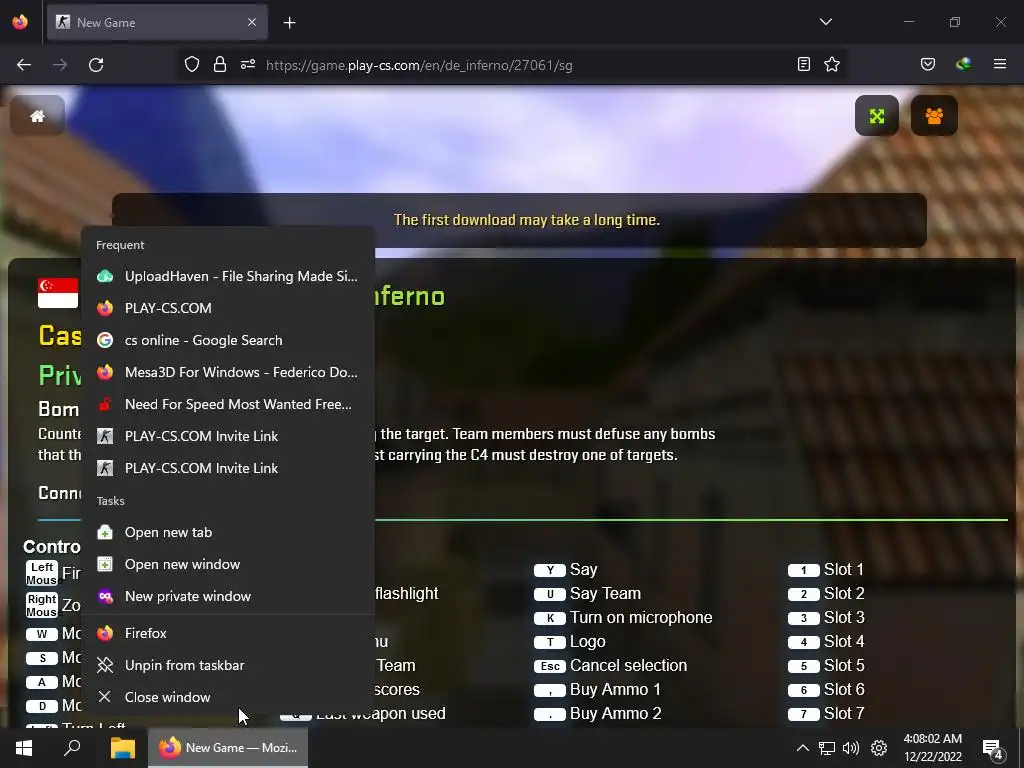
Task: Go back with browser back arrow
Action: coord(24,65)
